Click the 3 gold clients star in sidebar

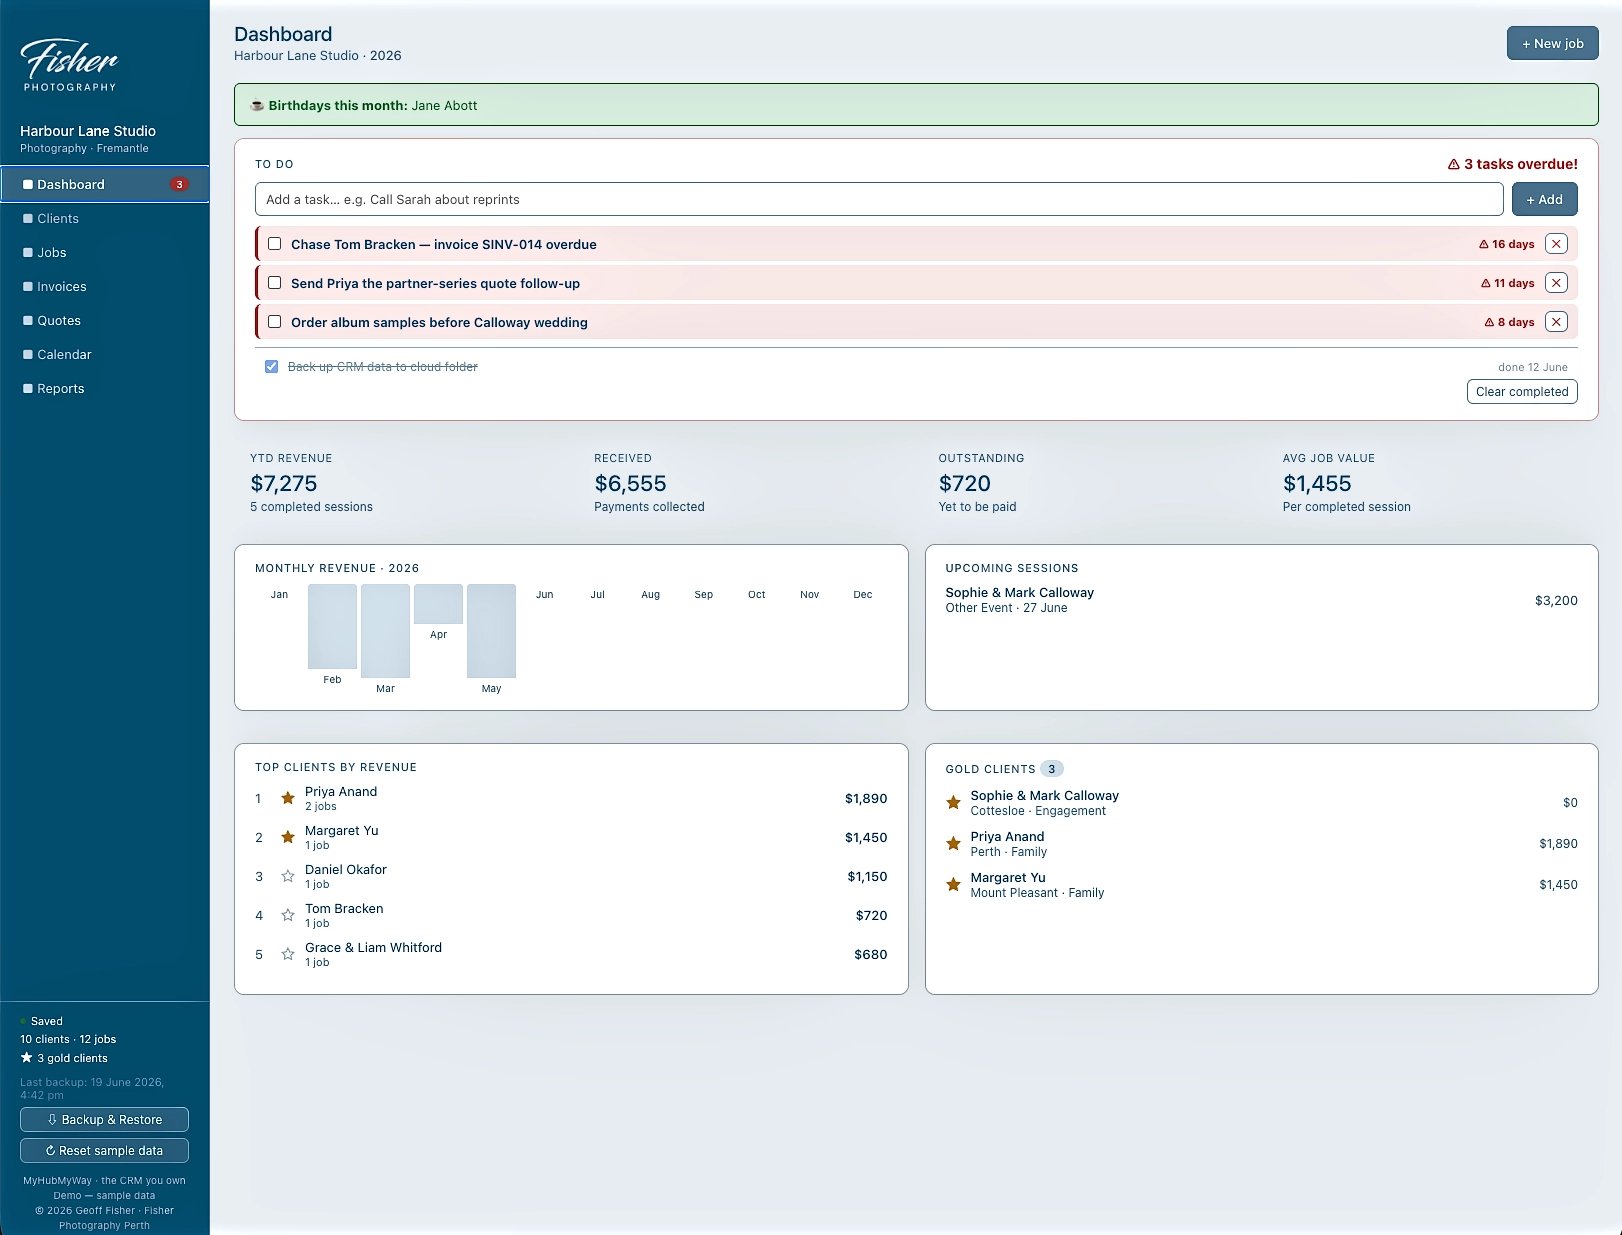pyautogui.click(x=27, y=1058)
